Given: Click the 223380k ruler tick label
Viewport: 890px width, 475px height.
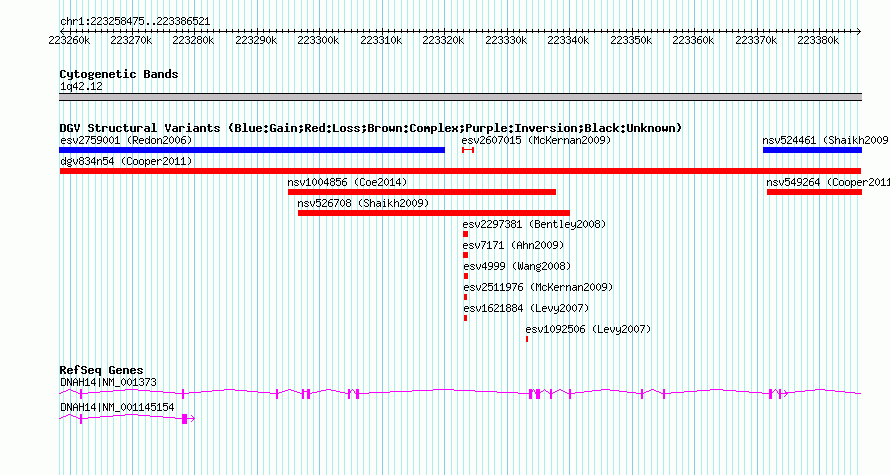Looking at the screenshot, I should [818, 40].
